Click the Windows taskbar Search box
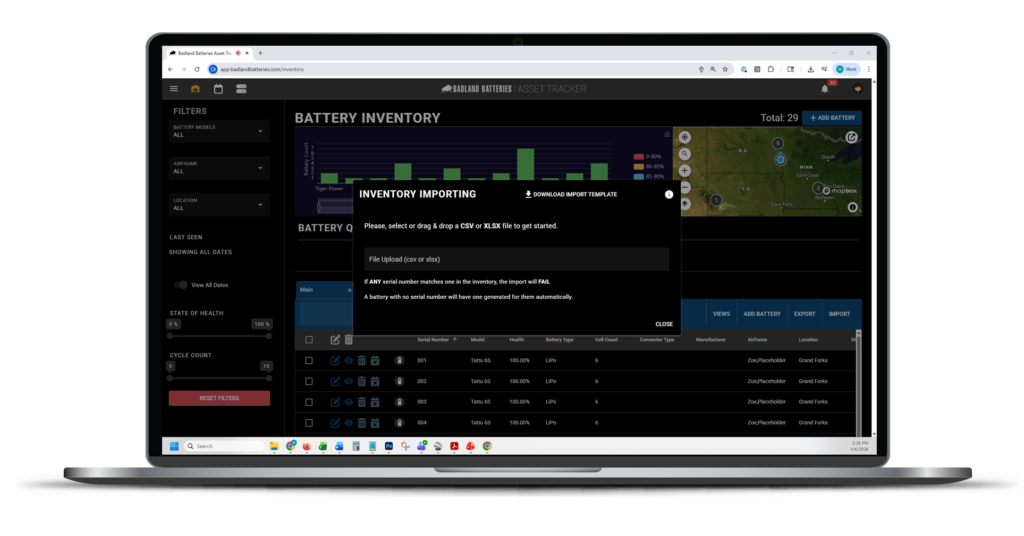This screenshot has height=536, width=1024. 224,447
